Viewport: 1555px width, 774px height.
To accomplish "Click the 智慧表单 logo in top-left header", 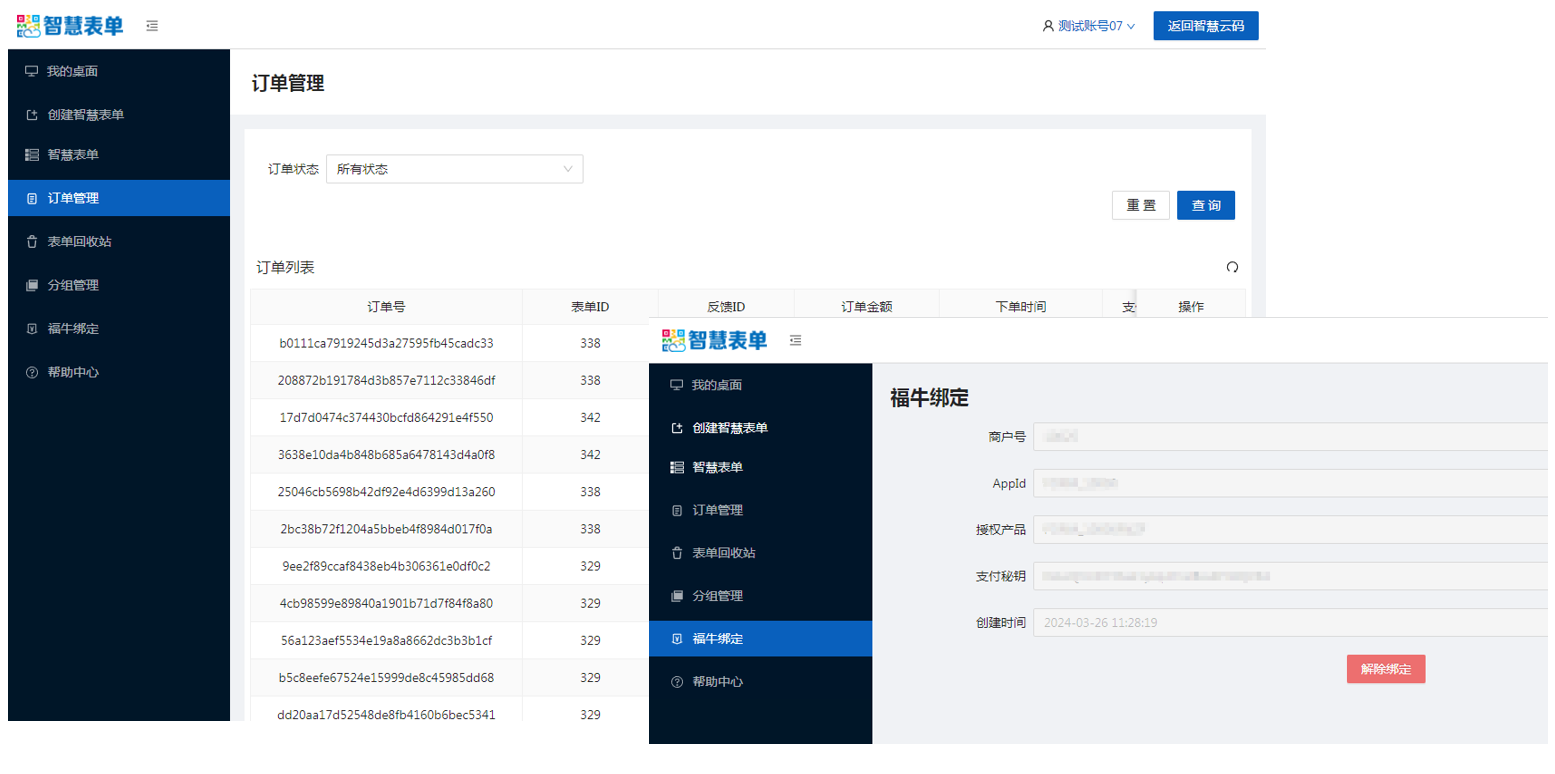I will coord(70,26).
